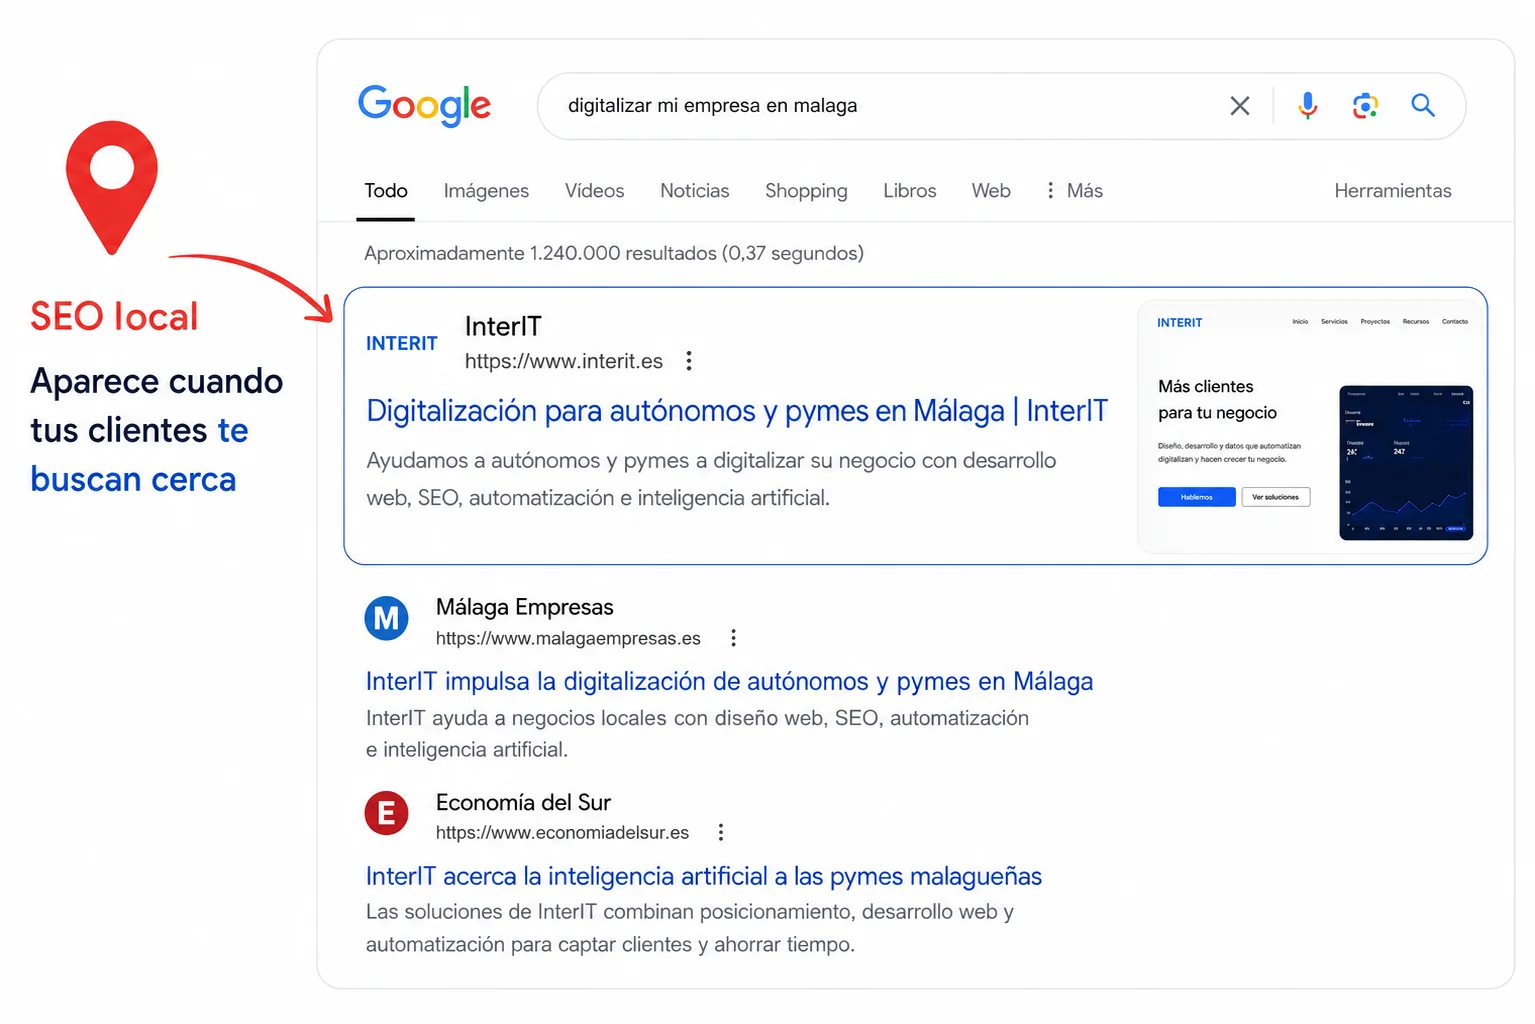Open the Shopping tab
This screenshot has width=1535, height=1024.
click(806, 190)
